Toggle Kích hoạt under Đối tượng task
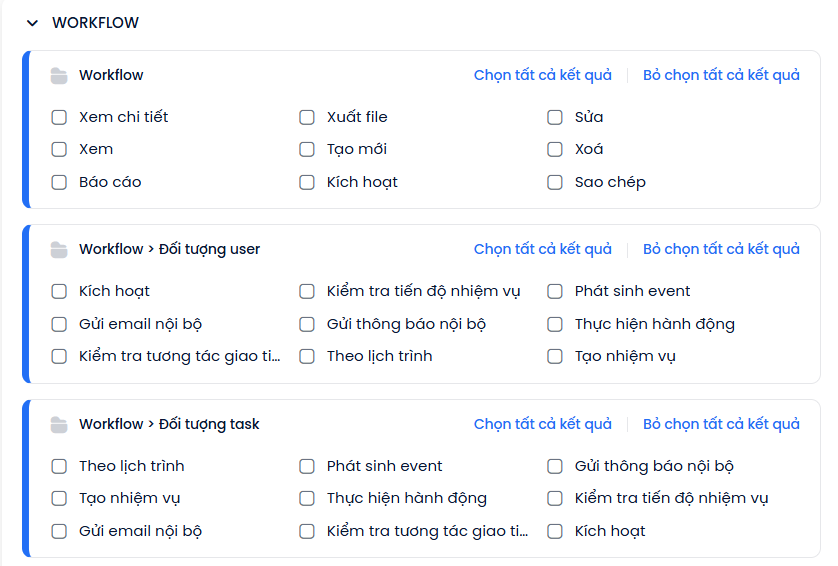838x566 pixels. [x=555, y=532]
